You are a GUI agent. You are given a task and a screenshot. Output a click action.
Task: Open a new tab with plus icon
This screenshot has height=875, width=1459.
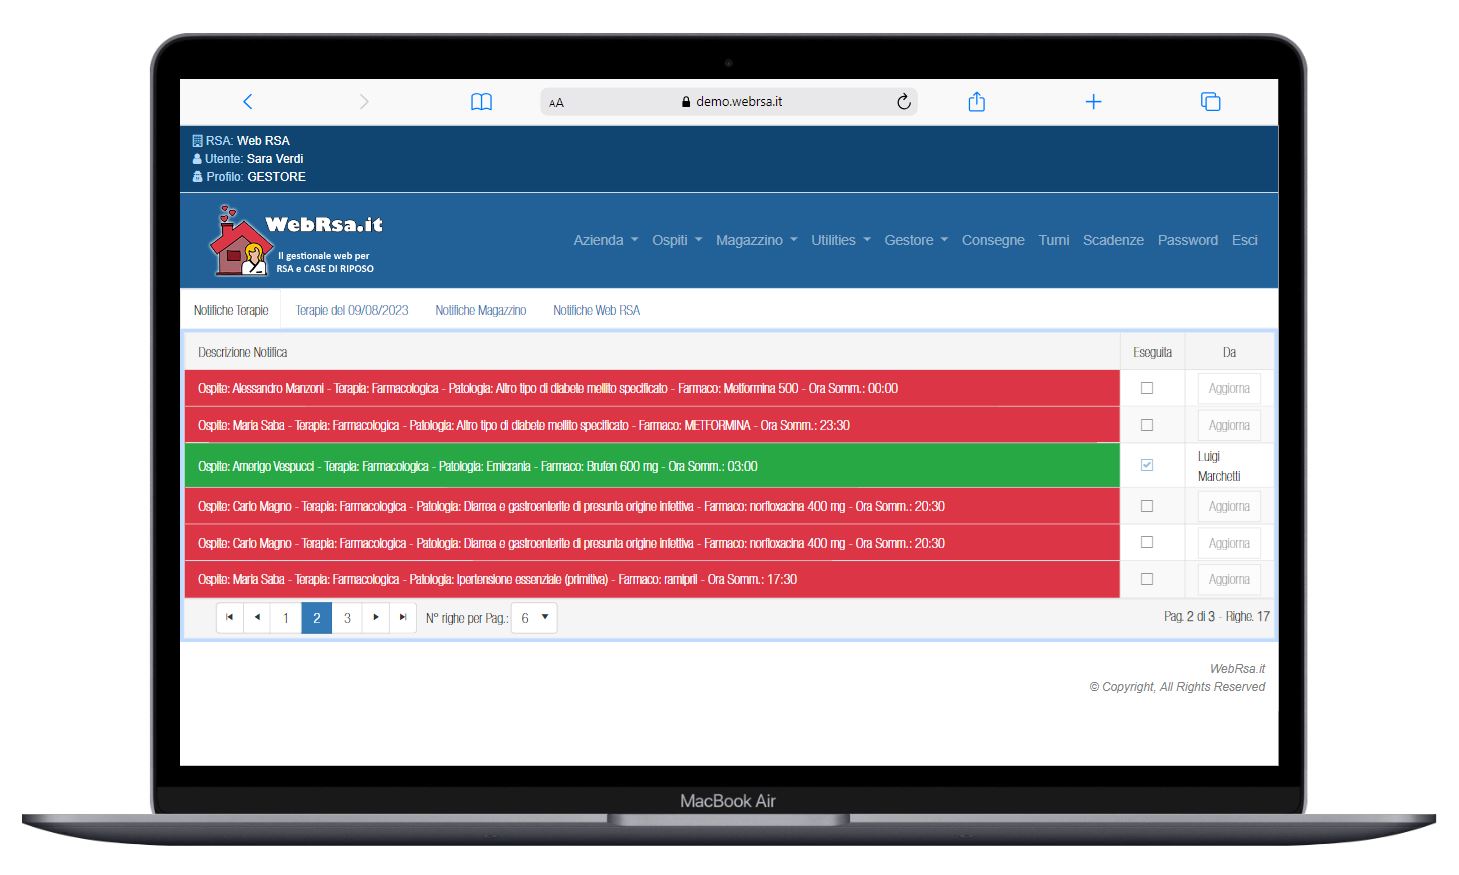pyautogui.click(x=1093, y=102)
